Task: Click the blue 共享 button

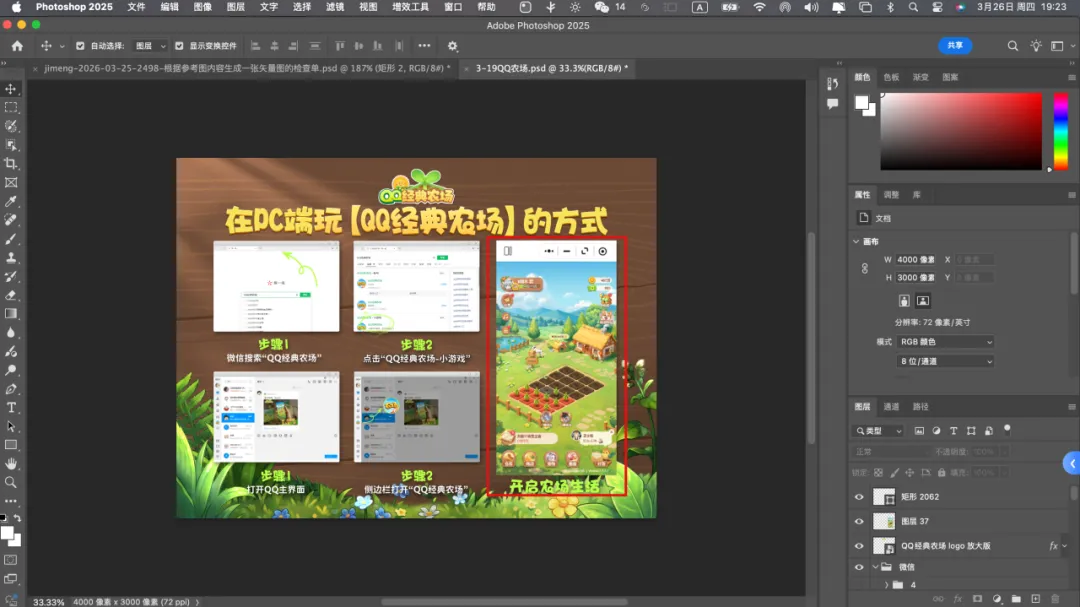Action: coord(954,46)
